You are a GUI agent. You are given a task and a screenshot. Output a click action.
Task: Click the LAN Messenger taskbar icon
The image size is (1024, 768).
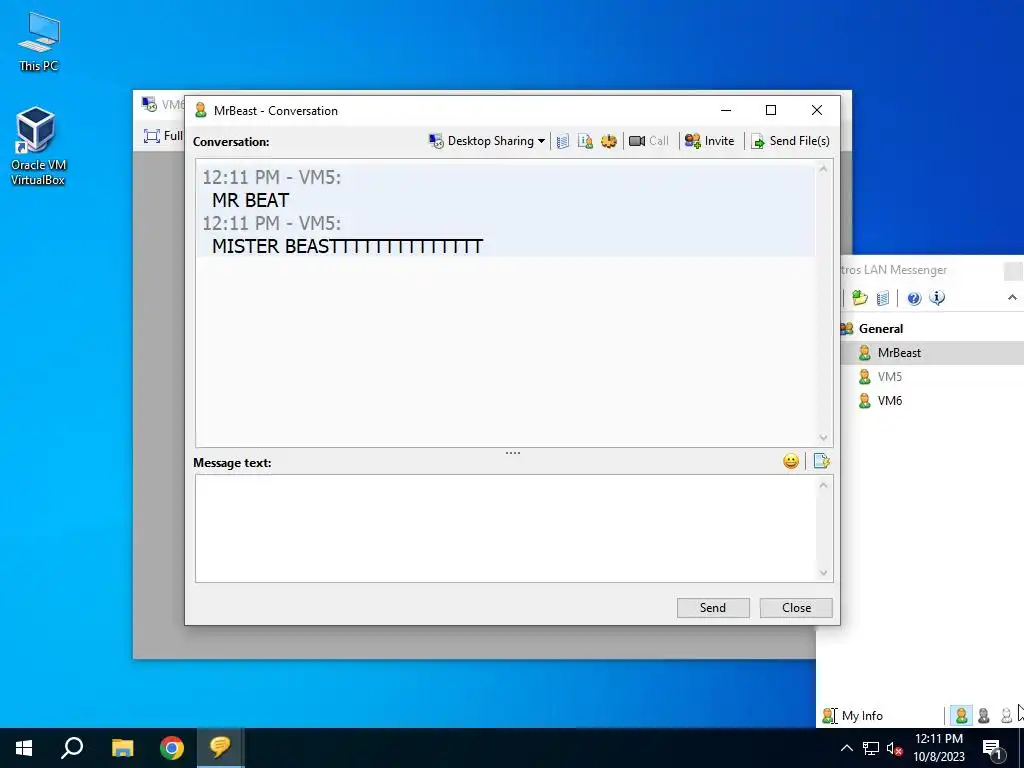click(221, 748)
